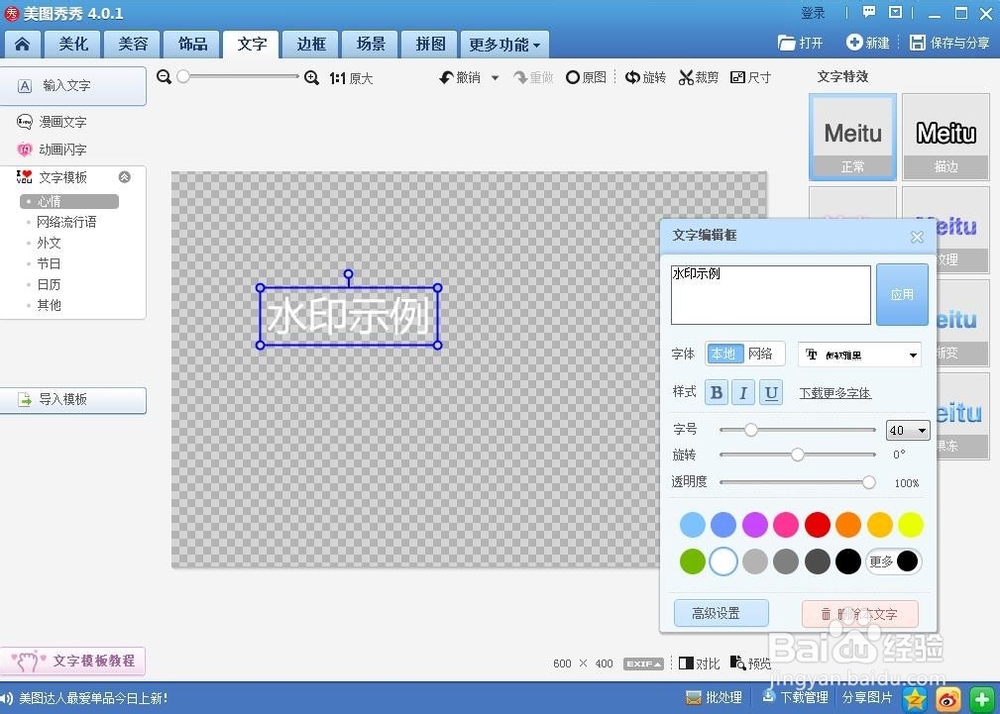Open the feedback chat bubble icon
Image resolution: width=1000 pixels, height=714 pixels.
click(x=869, y=12)
